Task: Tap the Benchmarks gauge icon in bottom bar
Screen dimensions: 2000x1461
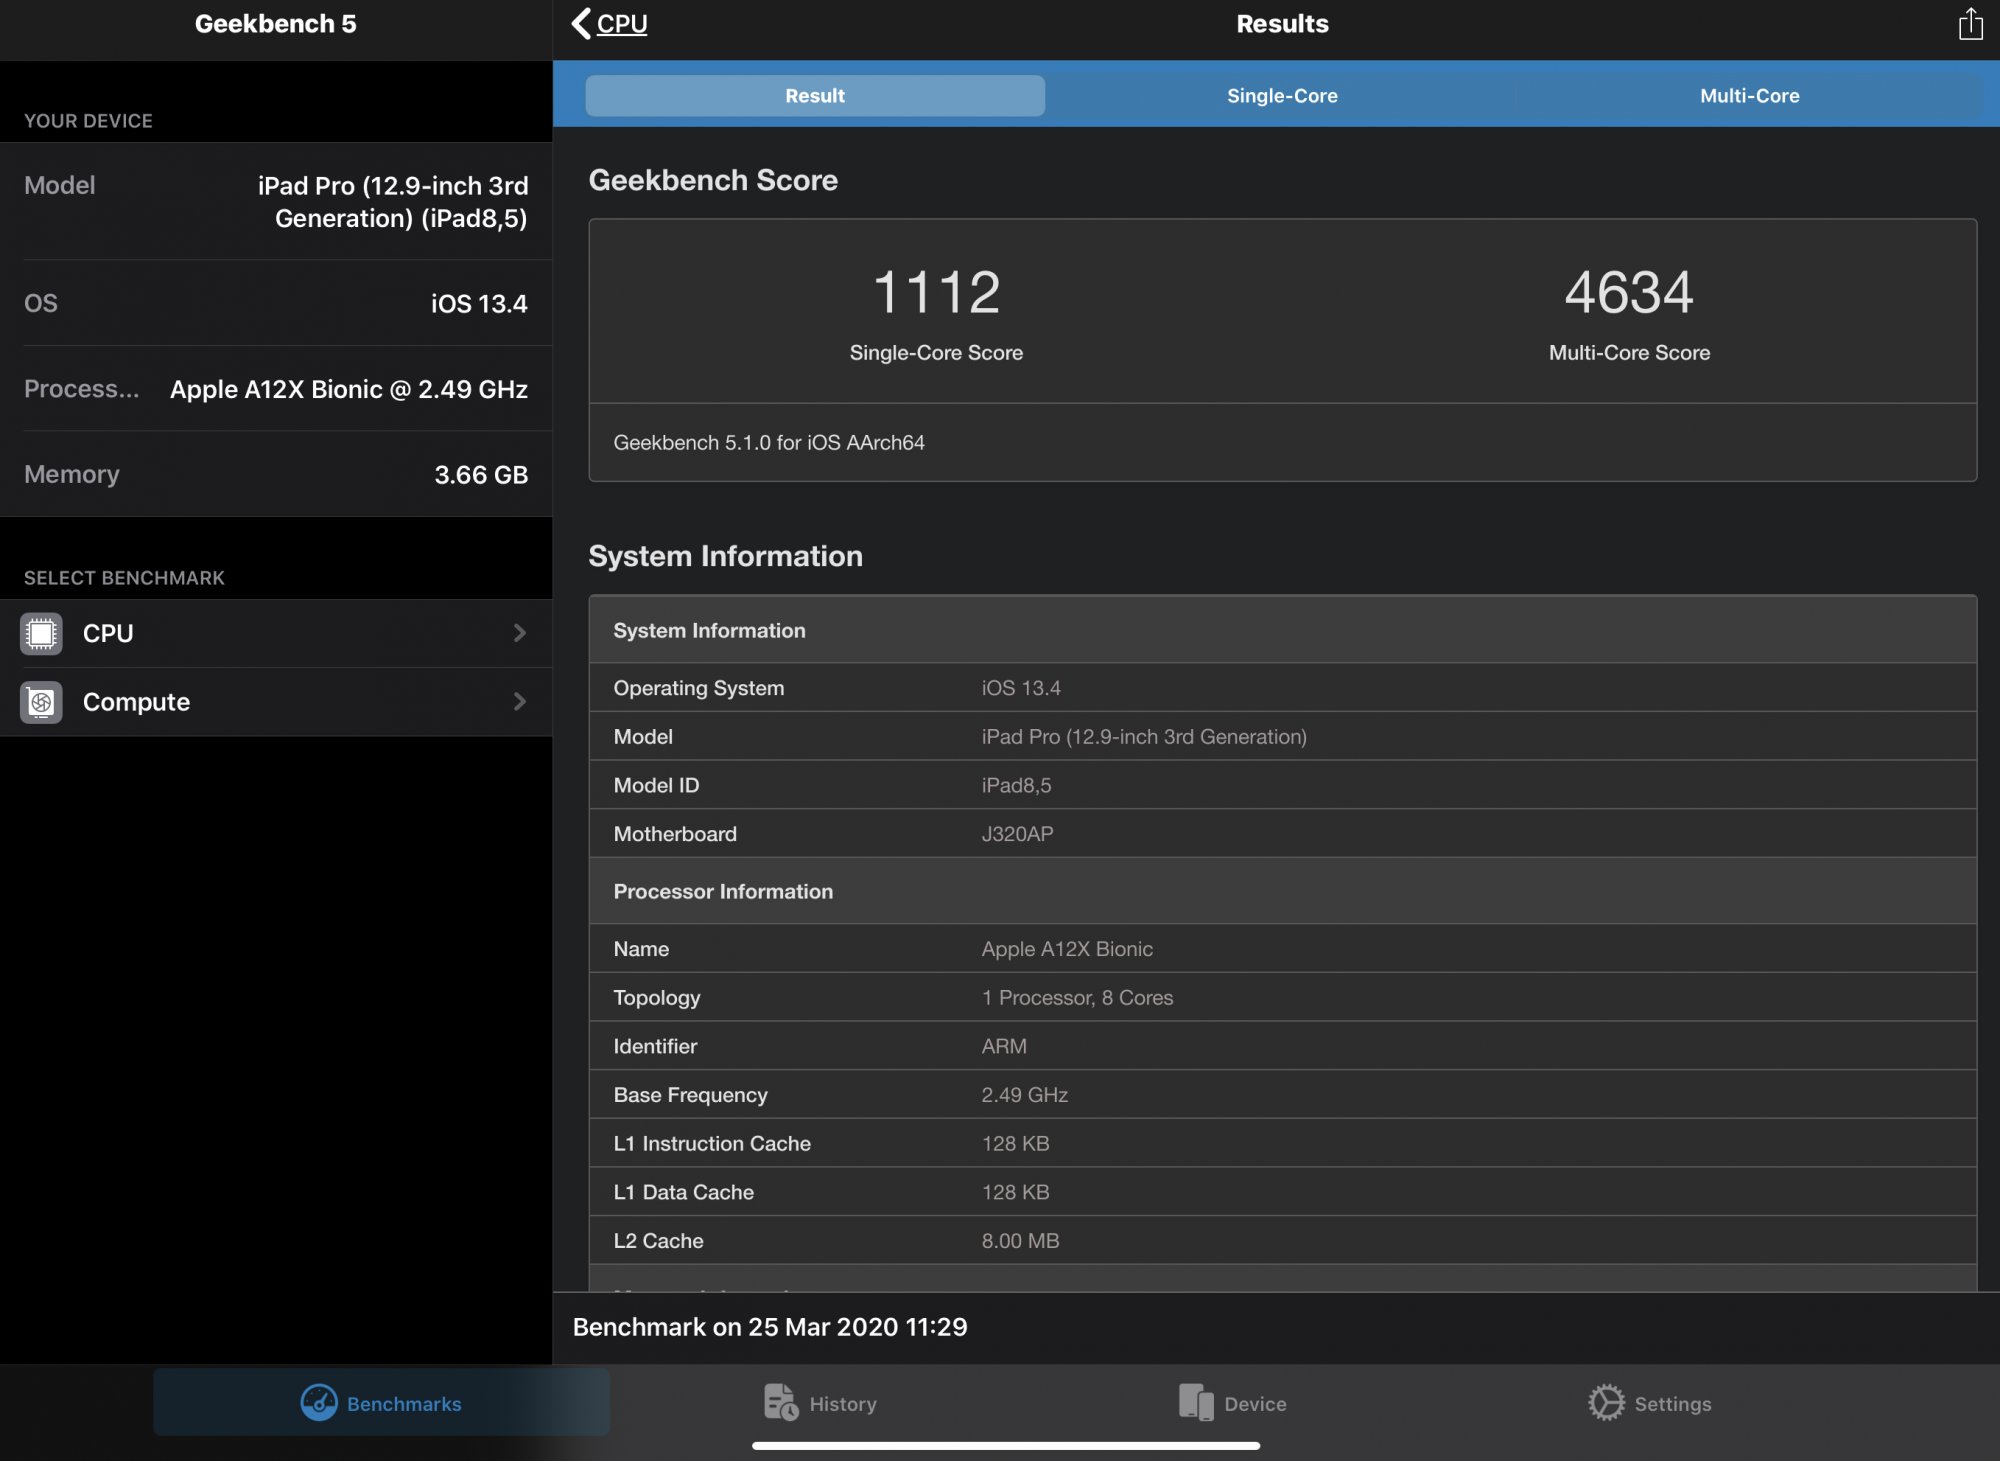Action: point(319,1403)
